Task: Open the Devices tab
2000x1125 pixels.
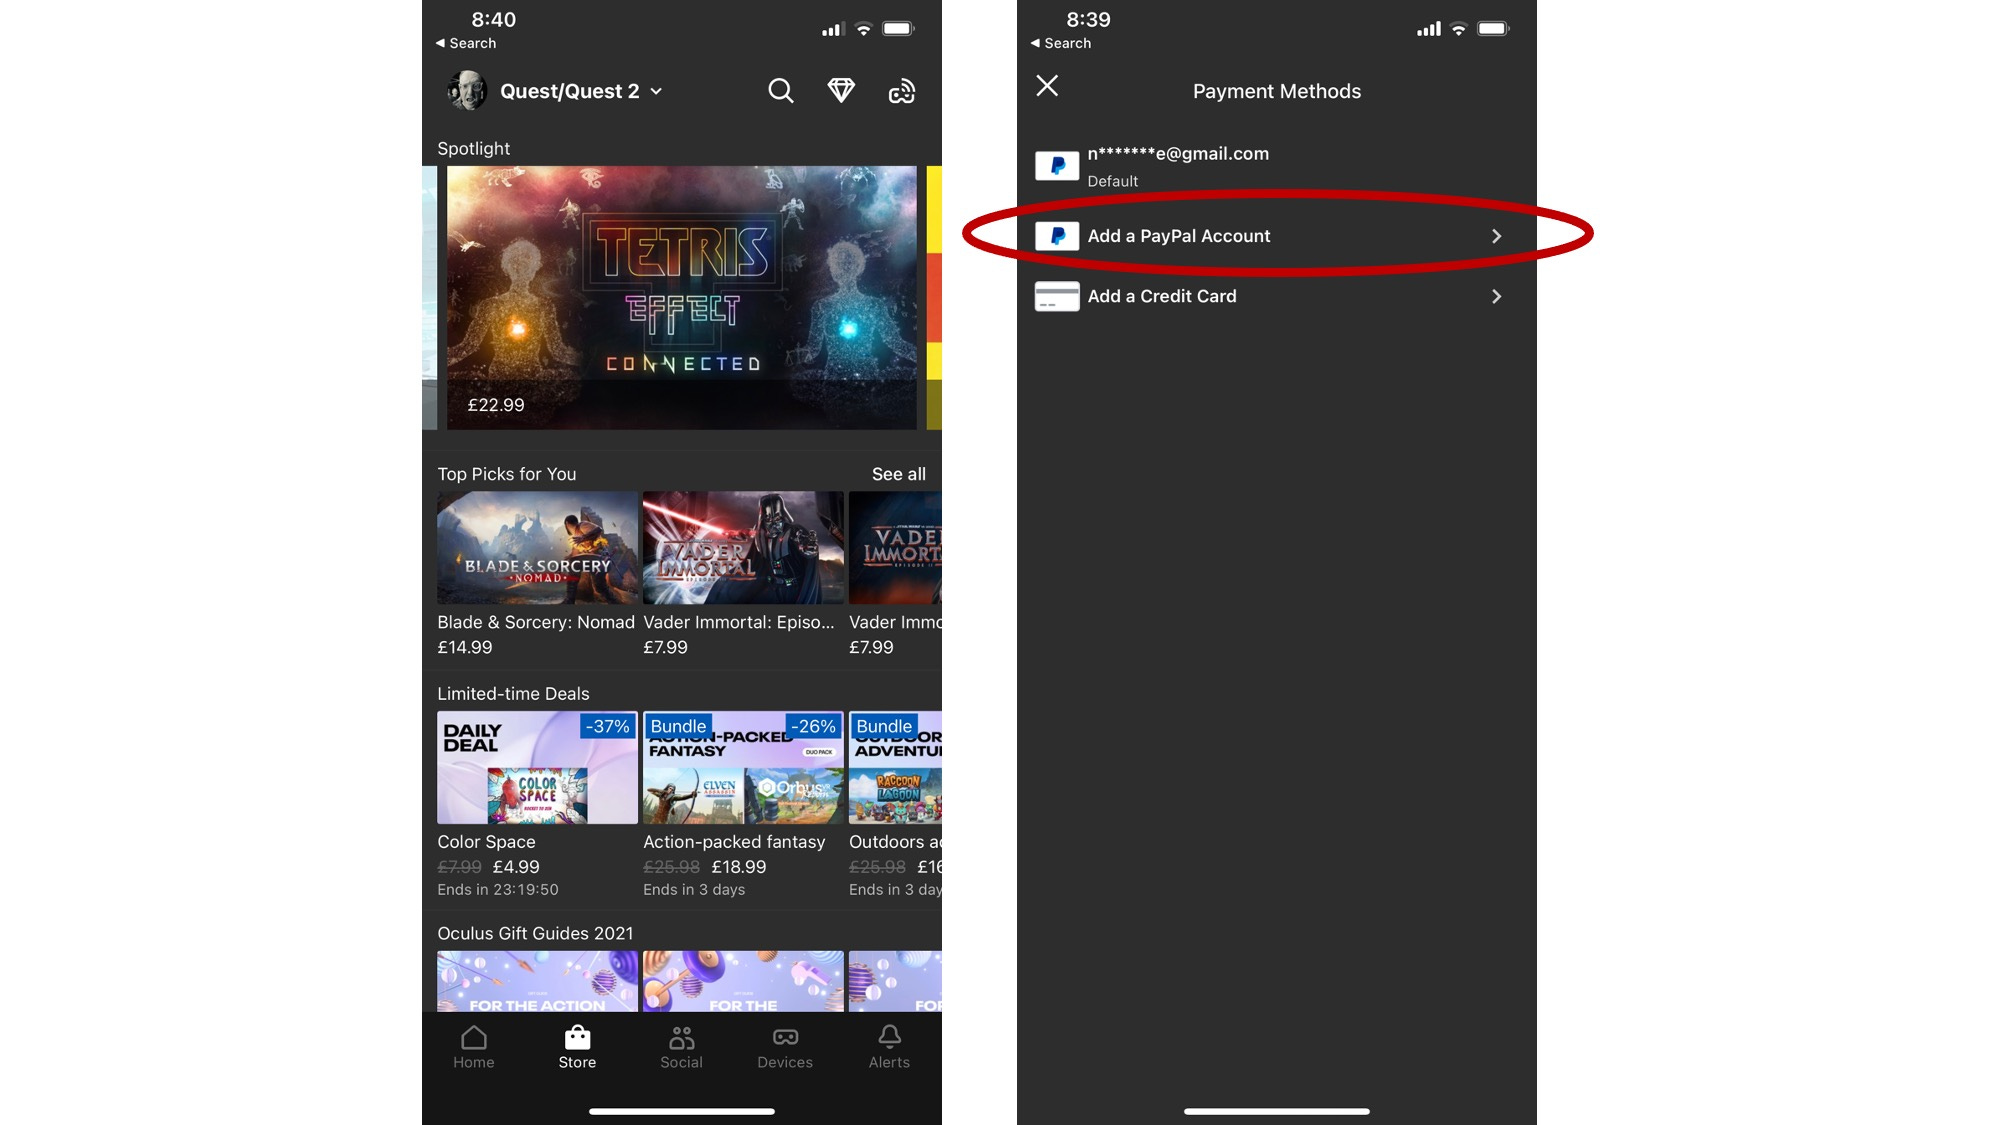Action: (x=785, y=1047)
